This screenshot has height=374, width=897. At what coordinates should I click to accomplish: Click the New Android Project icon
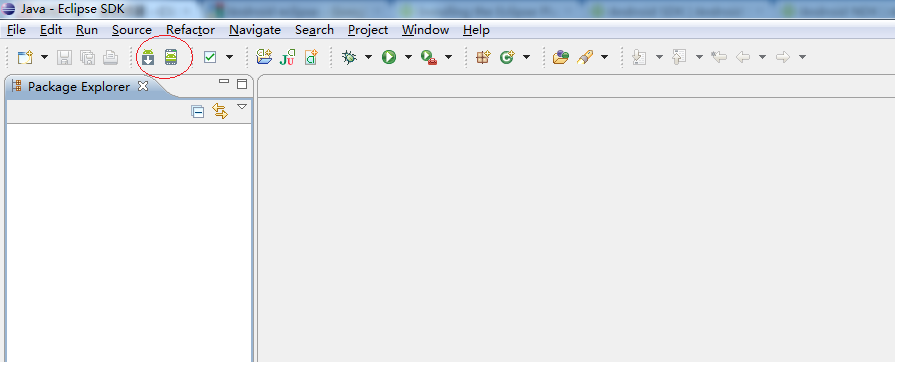tap(264, 57)
